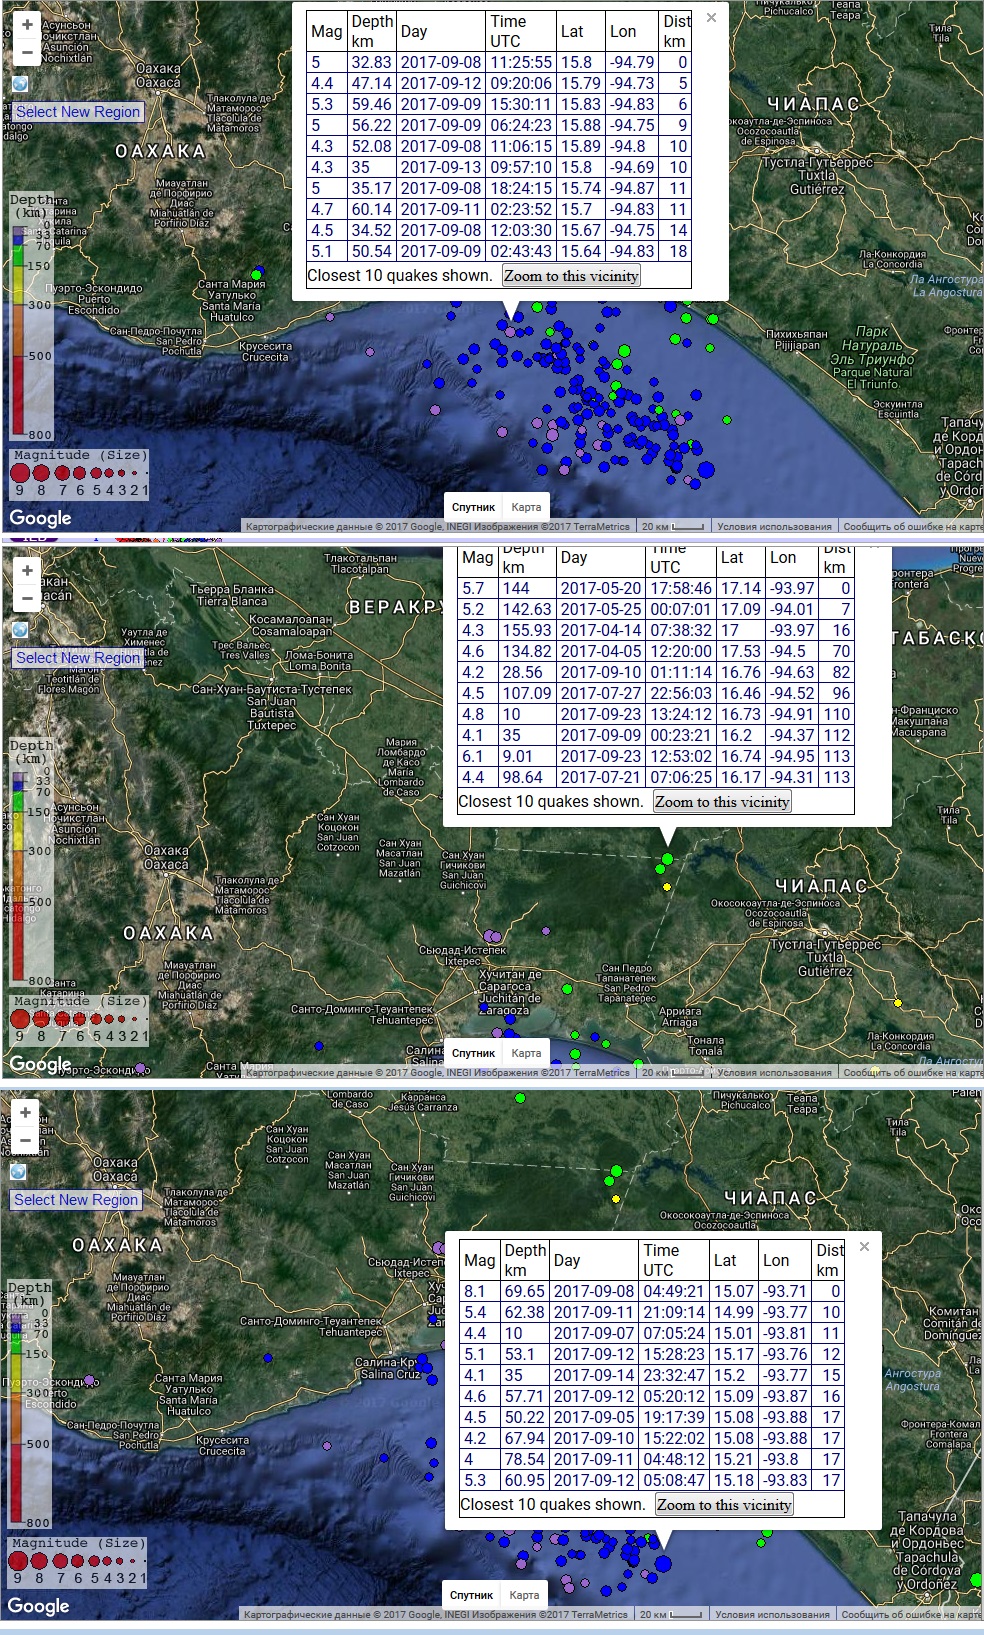
Task: Click "Zoom to this vicinity" in the bottom popup
Action: [724, 1505]
